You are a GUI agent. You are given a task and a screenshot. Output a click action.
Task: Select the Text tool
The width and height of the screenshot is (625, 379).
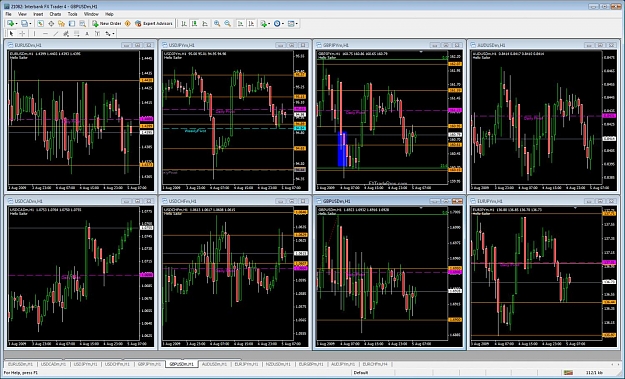click(x=87, y=34)
